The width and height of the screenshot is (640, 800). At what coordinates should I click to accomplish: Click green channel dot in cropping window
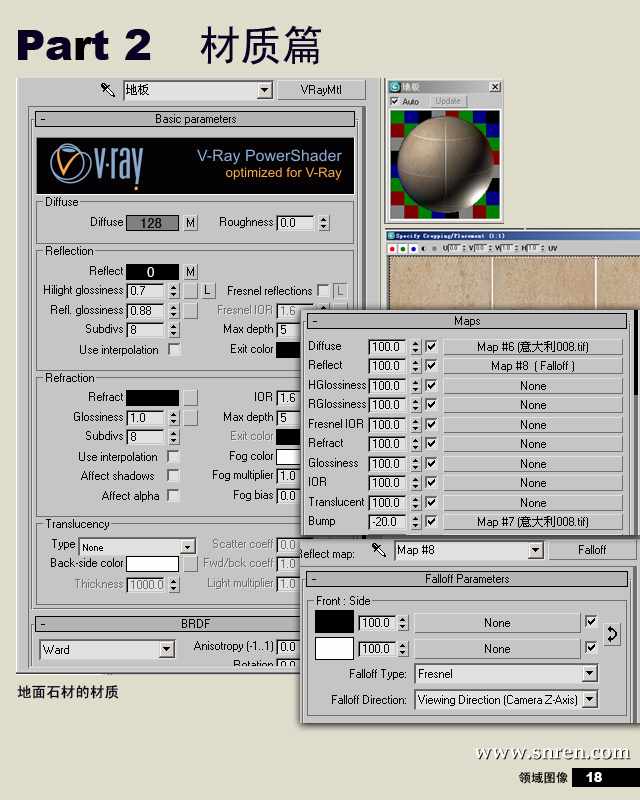[403, 248]
